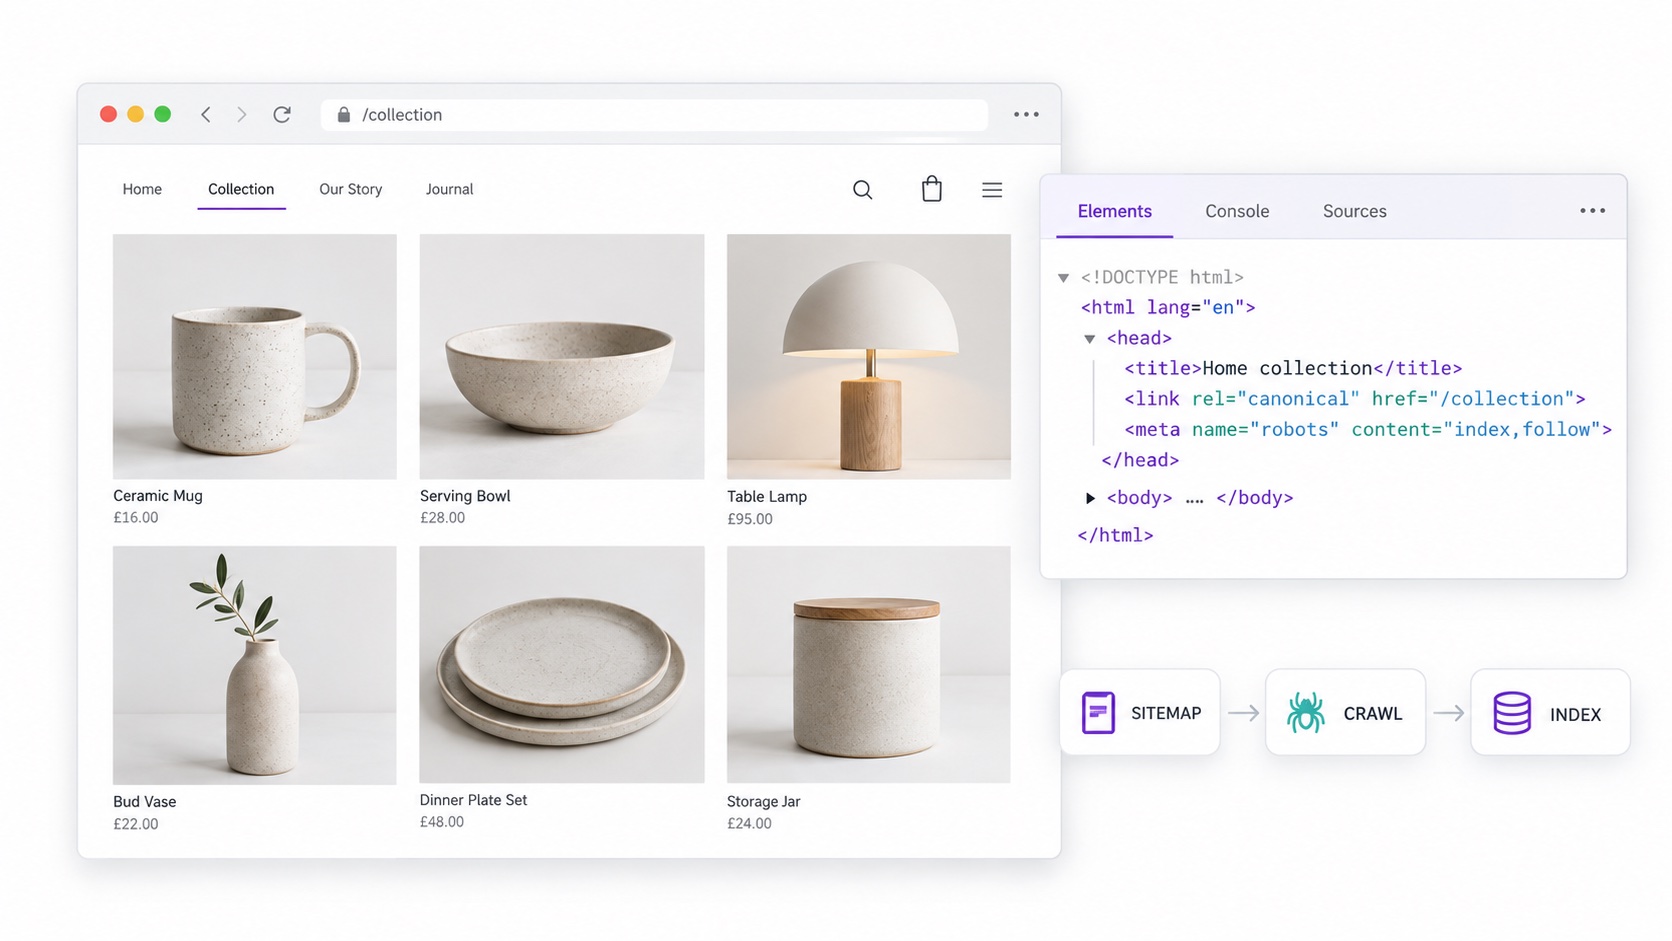Click the closing </html> tag line
The width and height of the screenshot is (1672, 941).
pyautogui.click(x=1116, y=536)
